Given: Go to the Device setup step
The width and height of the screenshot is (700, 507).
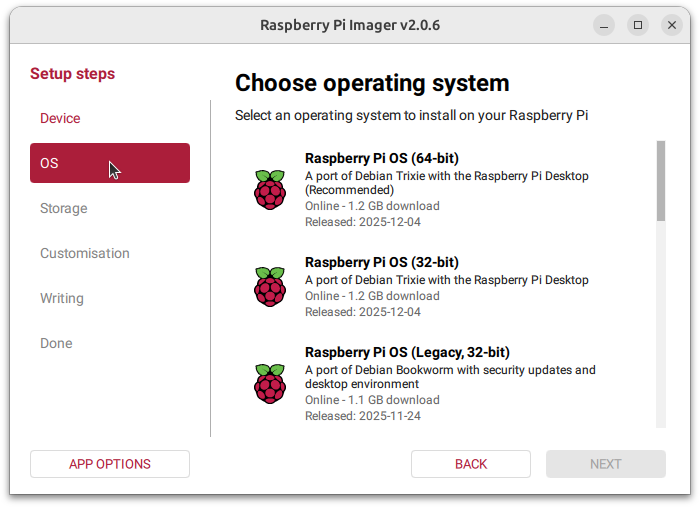Looking at the screenshot, I should tap(60, 118).
